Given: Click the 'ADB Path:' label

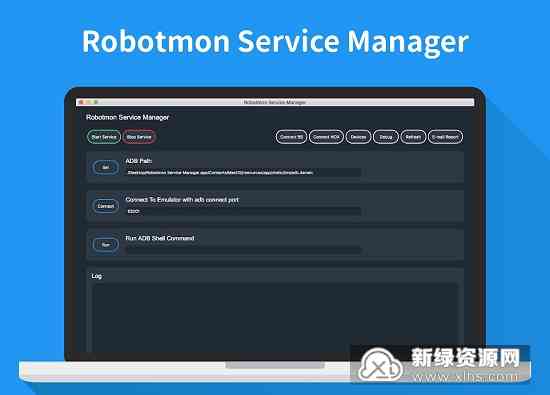Looking at the screenshot, I should 139,161.
